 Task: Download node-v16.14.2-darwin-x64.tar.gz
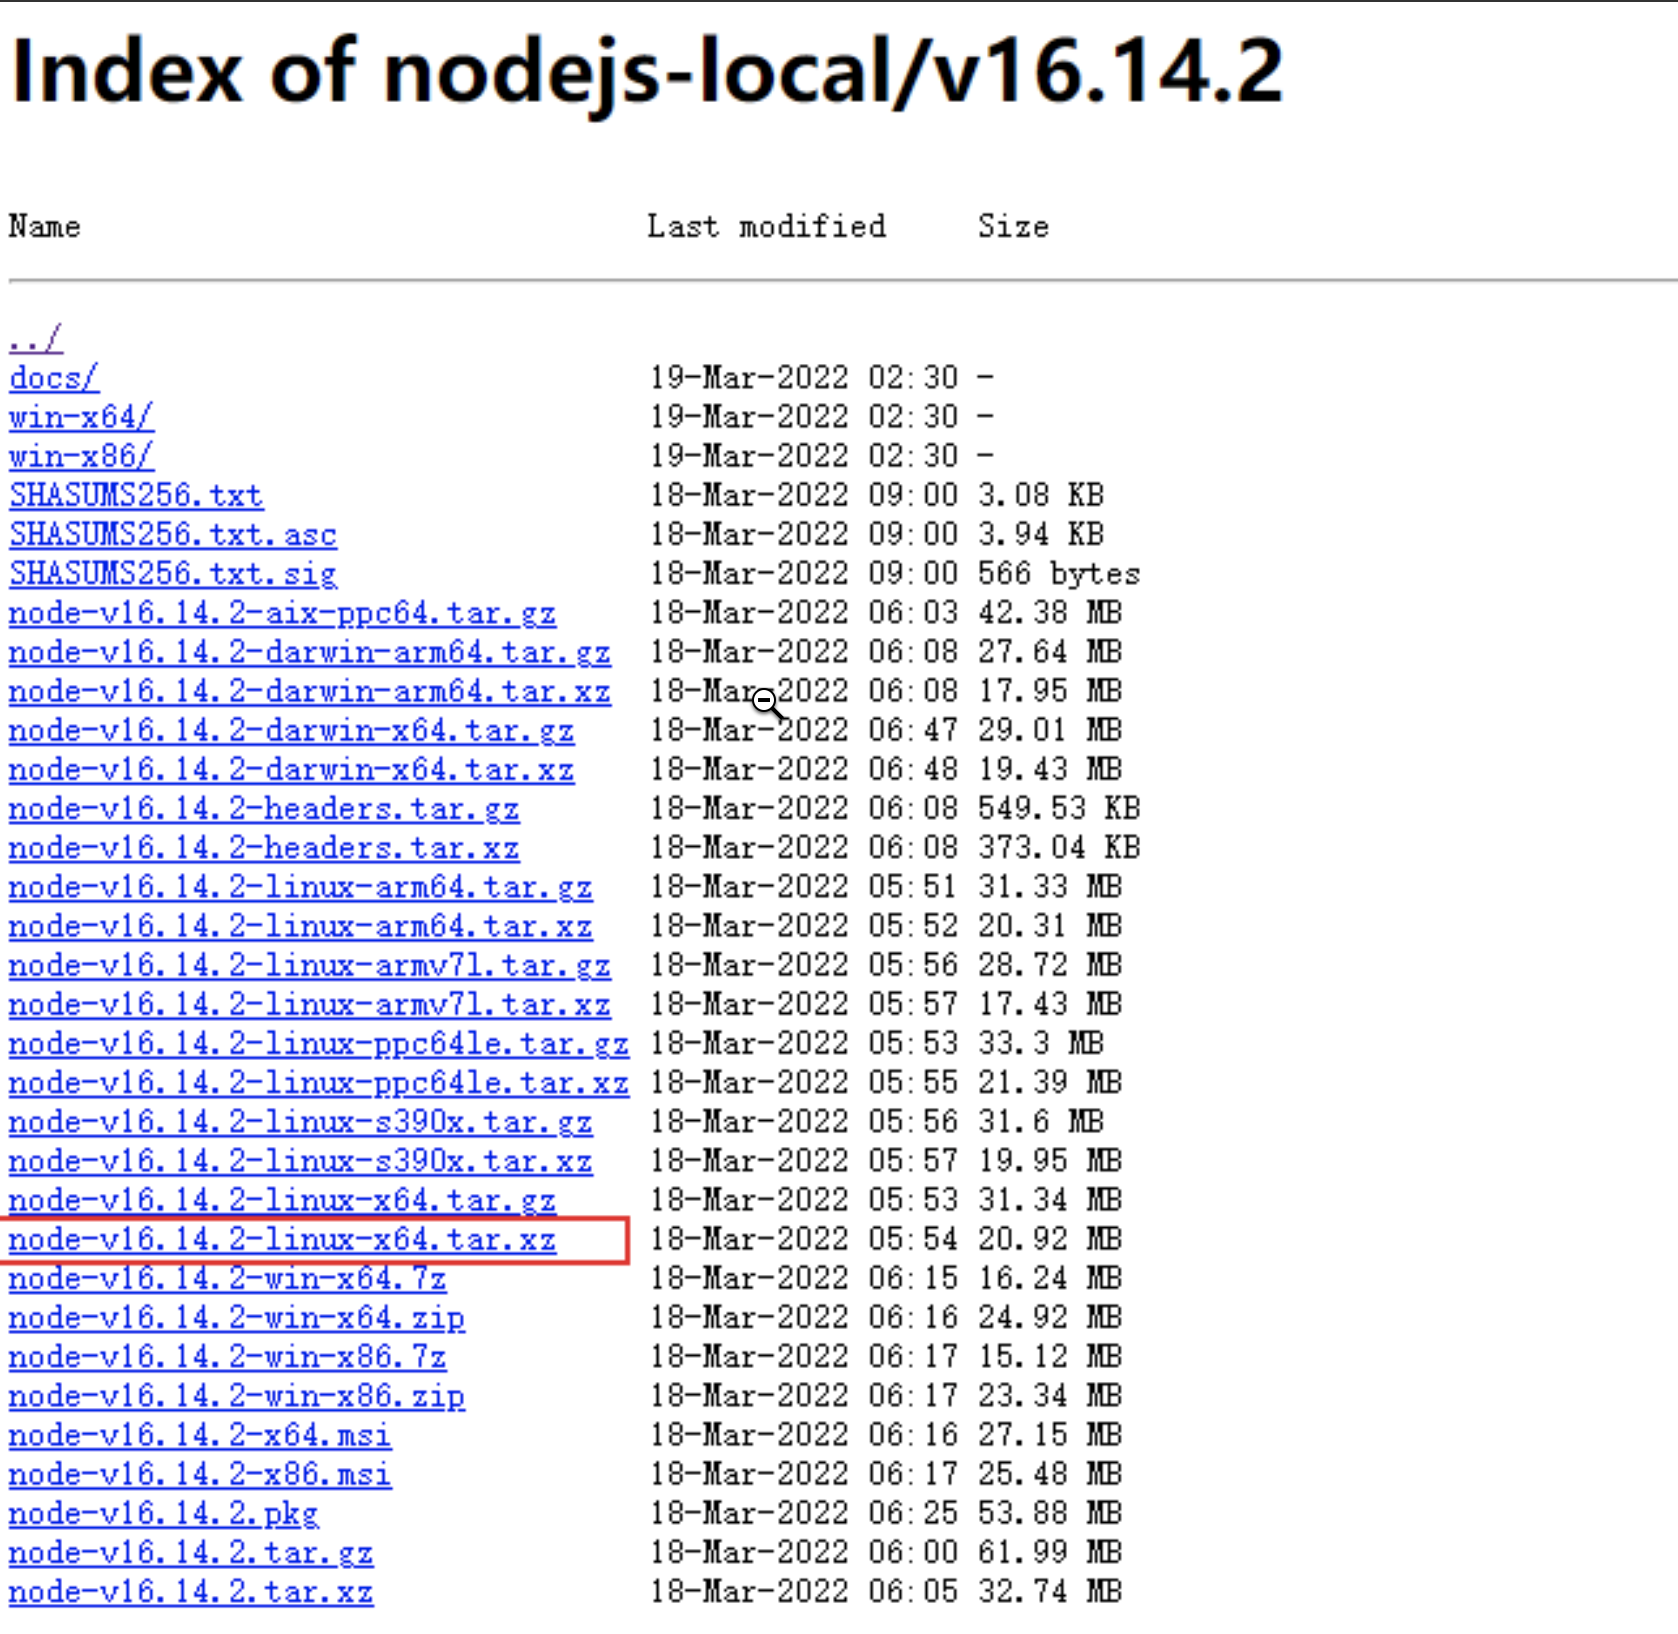coord(291,730)
